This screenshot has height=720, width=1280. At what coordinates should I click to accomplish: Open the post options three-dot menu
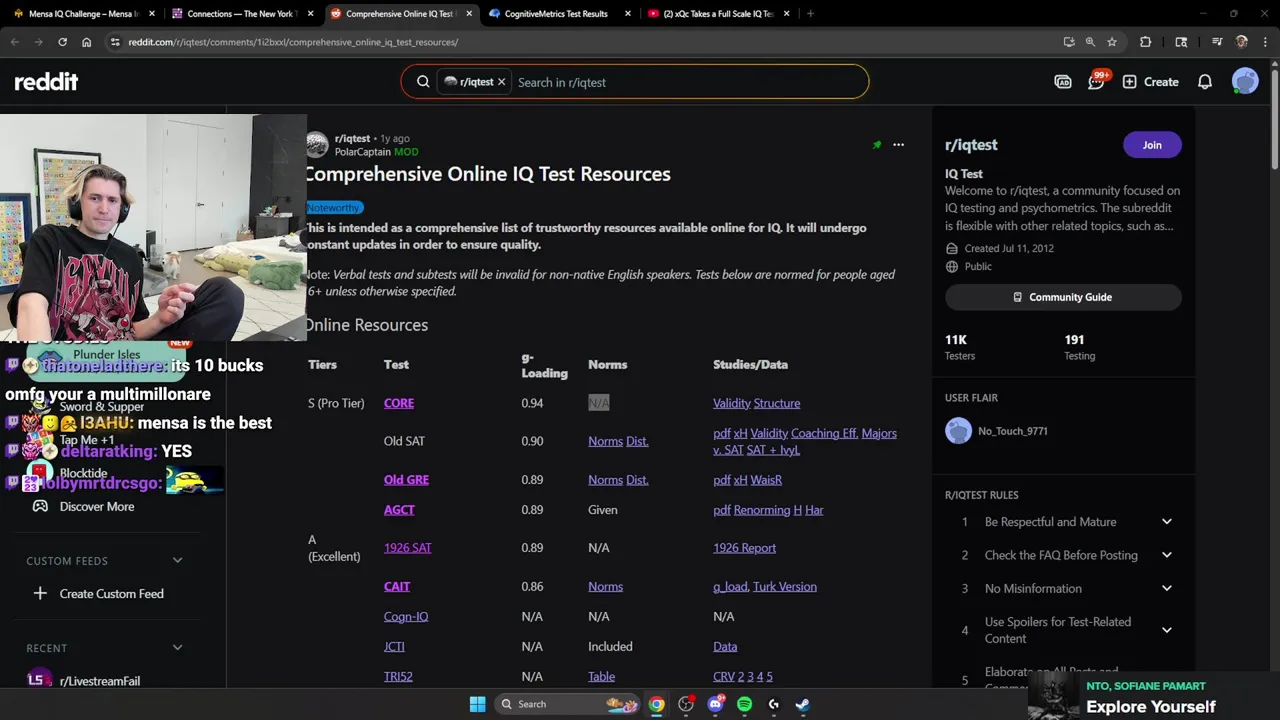coord(898,145)
